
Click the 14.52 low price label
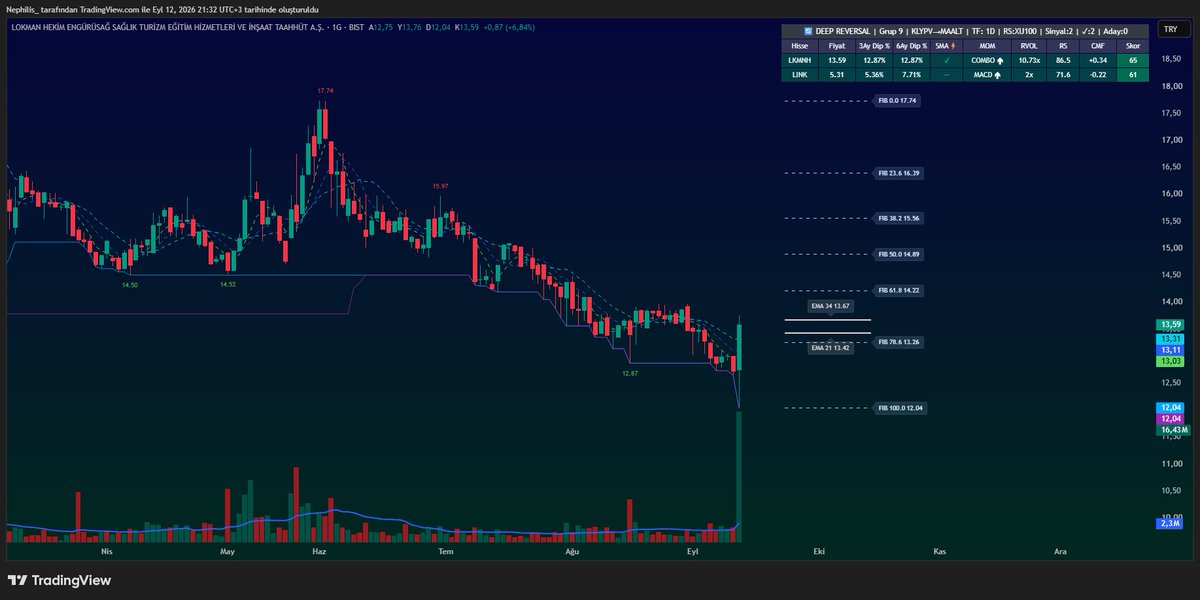tap(229, 285)
